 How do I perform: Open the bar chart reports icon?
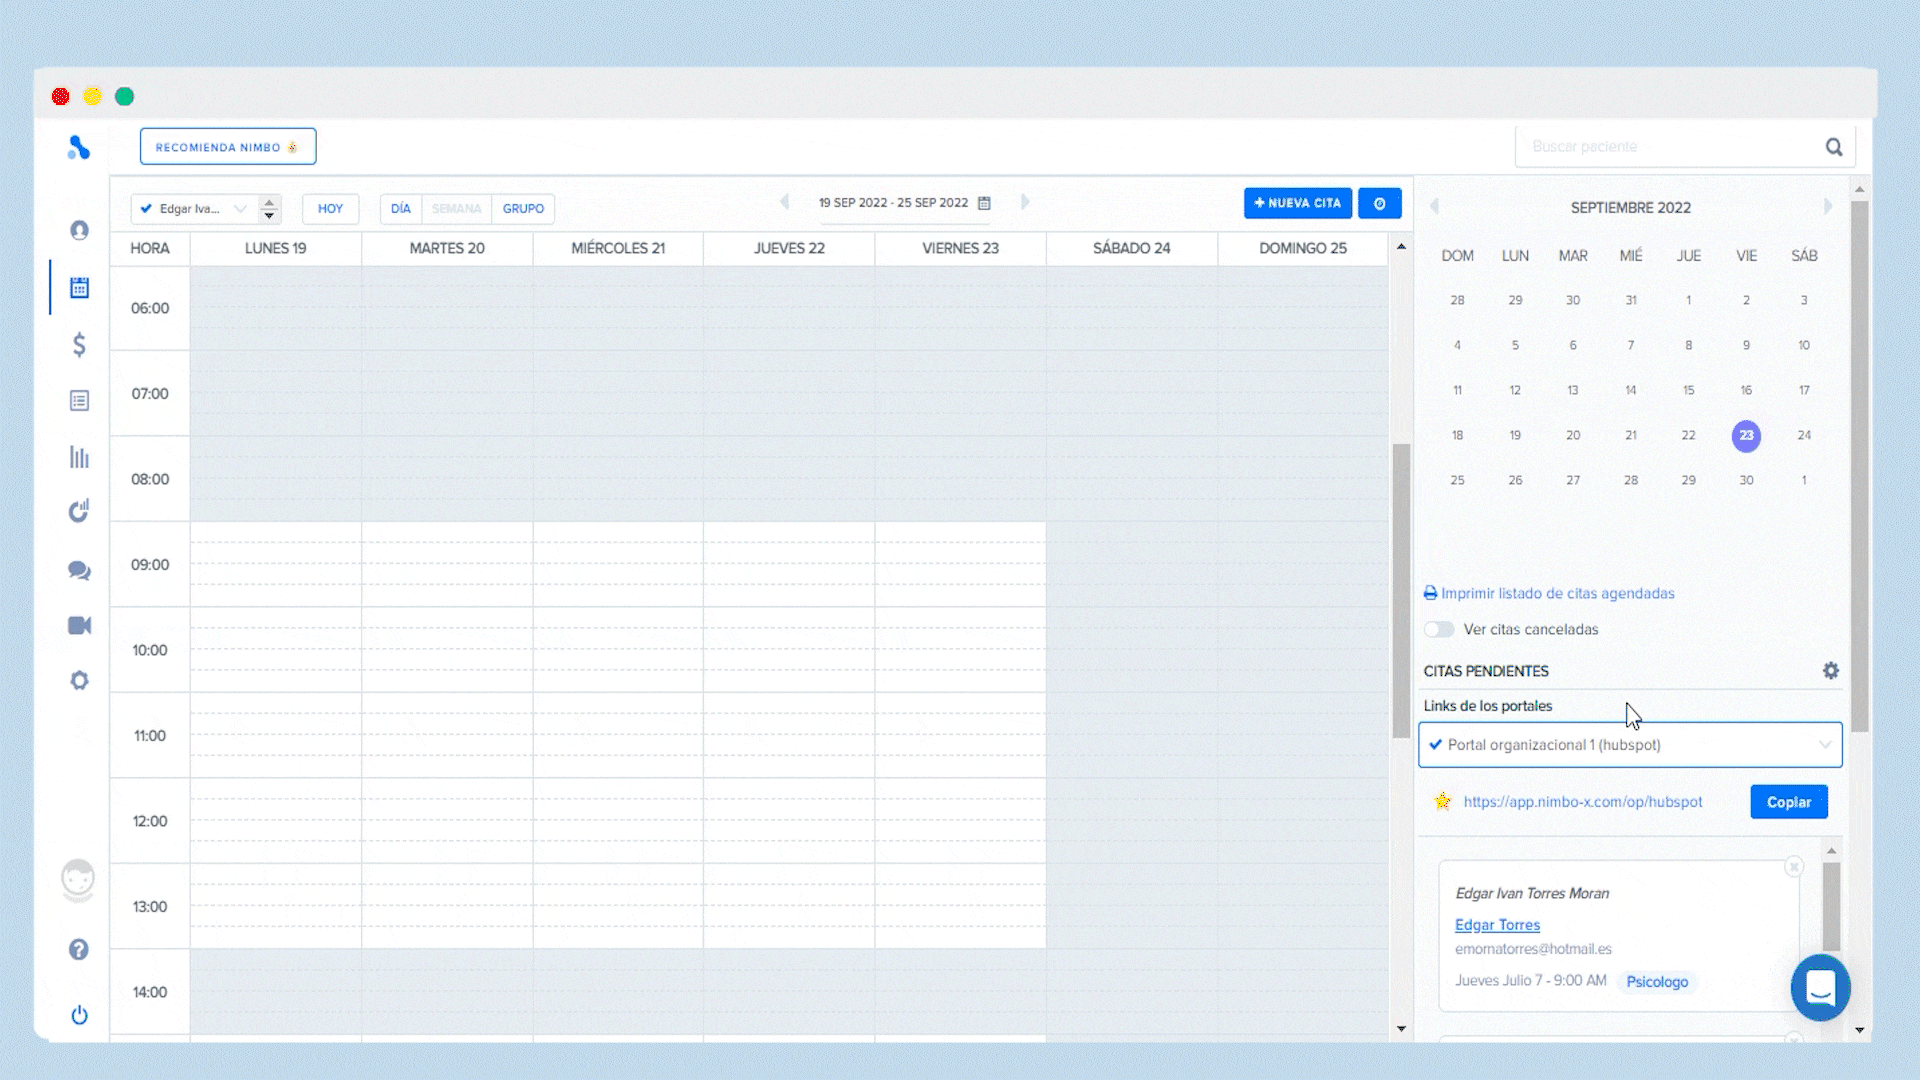click(79, 457)
